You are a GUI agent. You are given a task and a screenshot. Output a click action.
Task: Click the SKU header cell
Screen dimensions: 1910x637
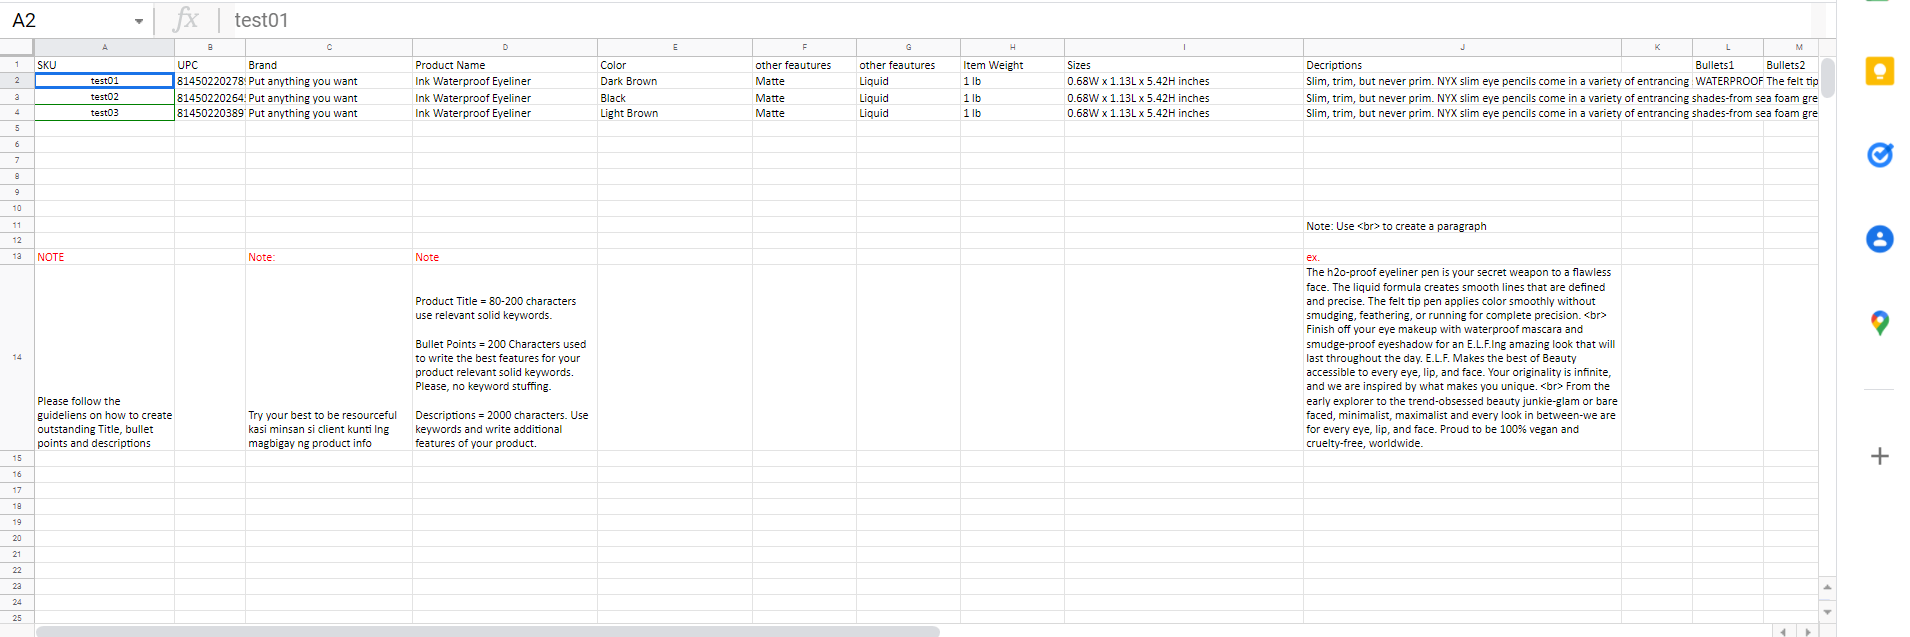pyautogui.click(x=105, y=65)
